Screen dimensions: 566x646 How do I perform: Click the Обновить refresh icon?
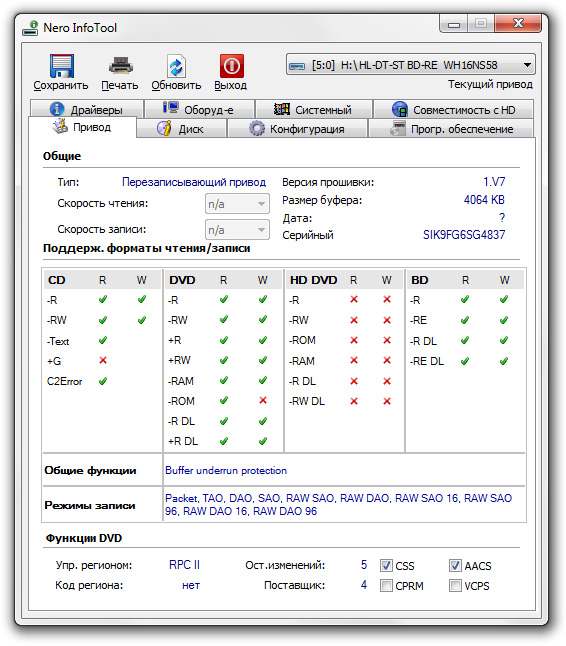176,66
